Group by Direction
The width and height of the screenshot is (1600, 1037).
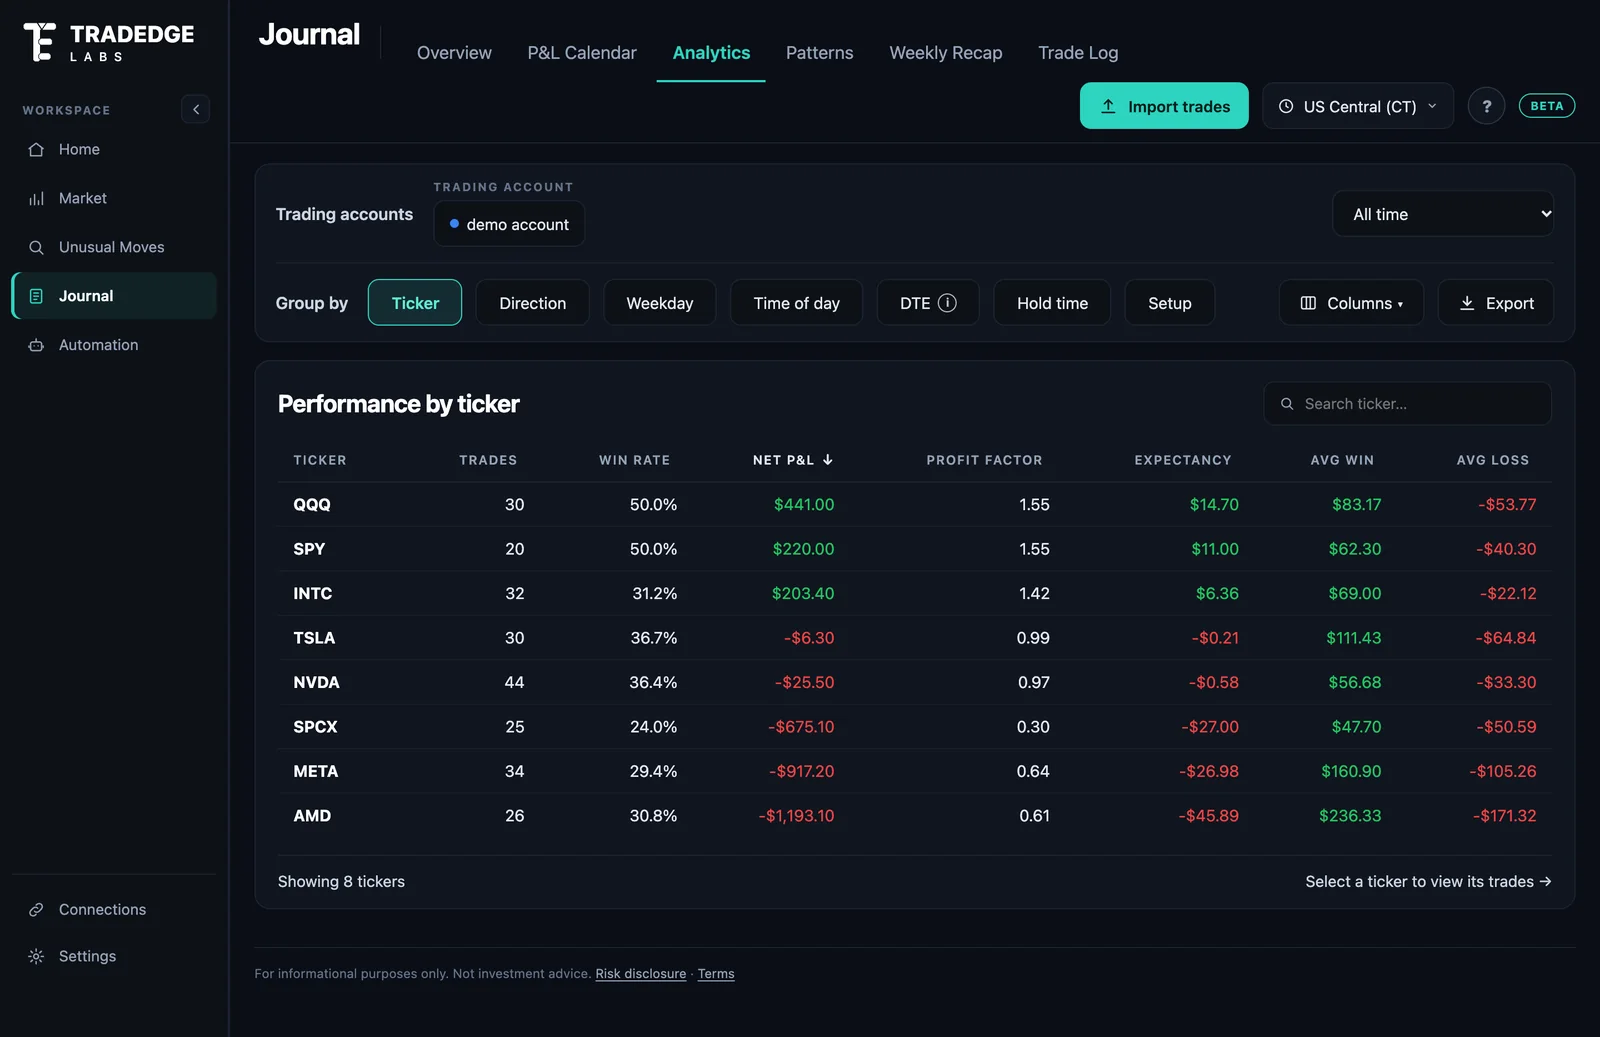click(x=532, y=303)
